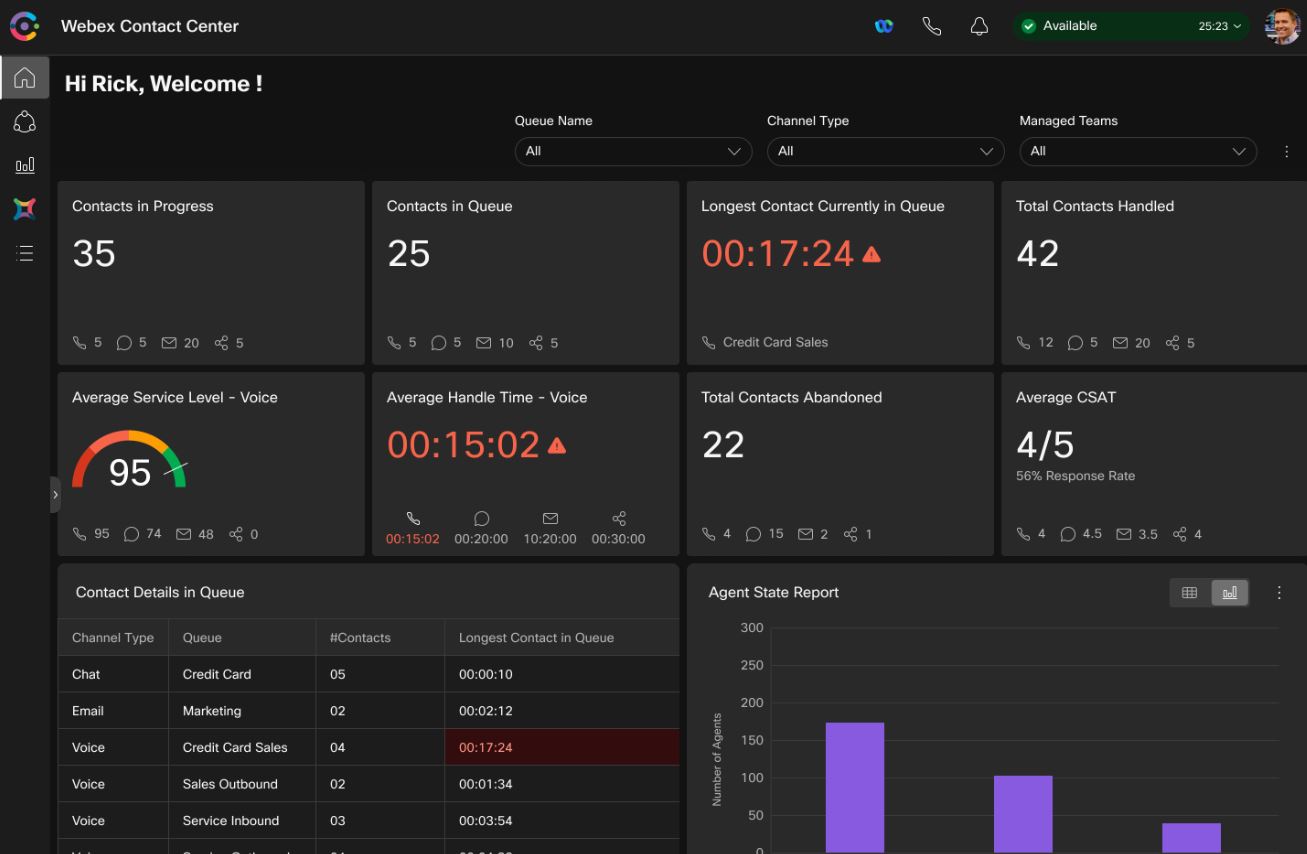Click the colorful X icon in sidebar
1307x854 pixels.
pyautogui.click(x=24, y=209)
